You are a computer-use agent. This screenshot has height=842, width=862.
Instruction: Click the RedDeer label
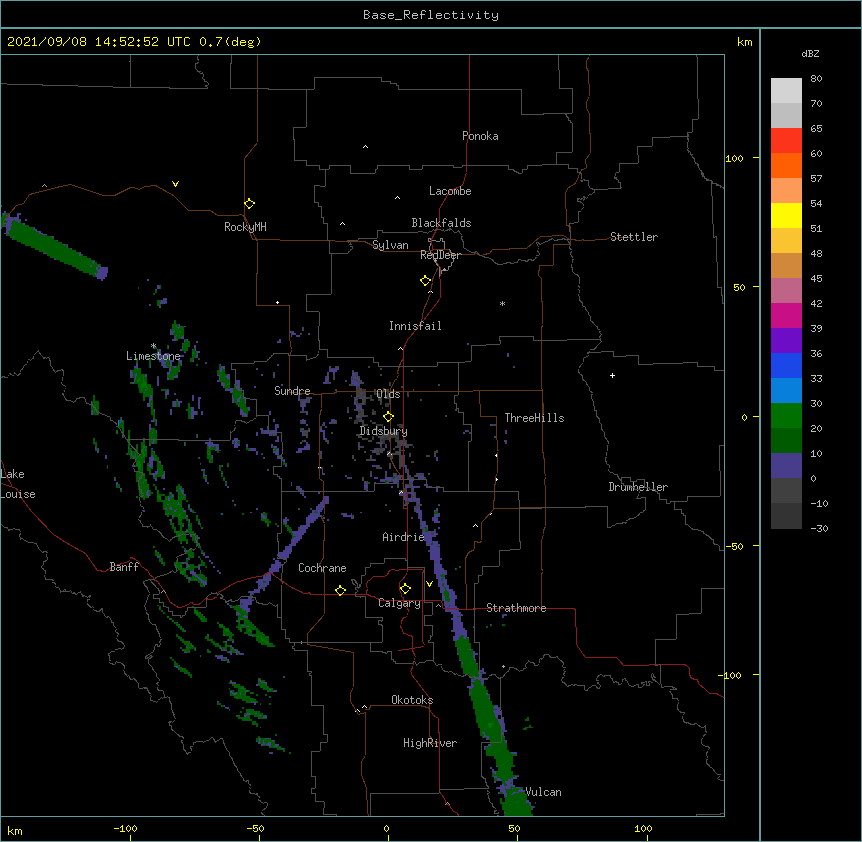[440, 255]
